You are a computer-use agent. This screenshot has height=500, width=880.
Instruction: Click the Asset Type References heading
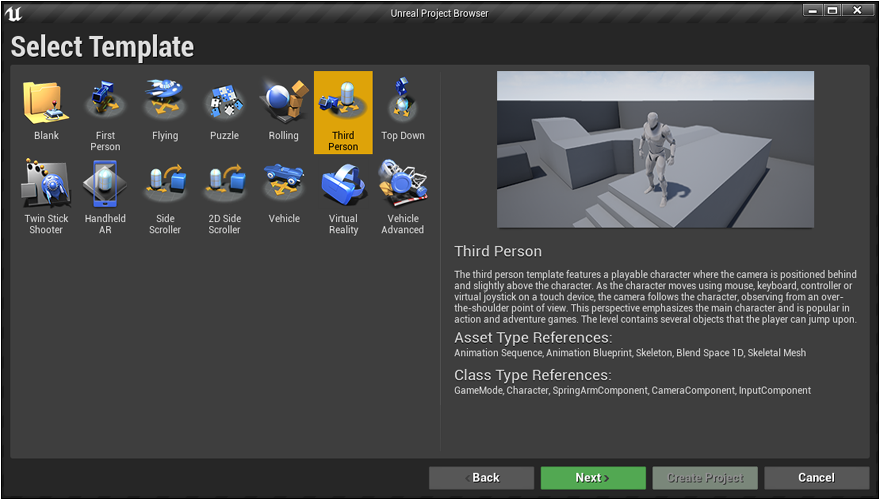[533, 338]
